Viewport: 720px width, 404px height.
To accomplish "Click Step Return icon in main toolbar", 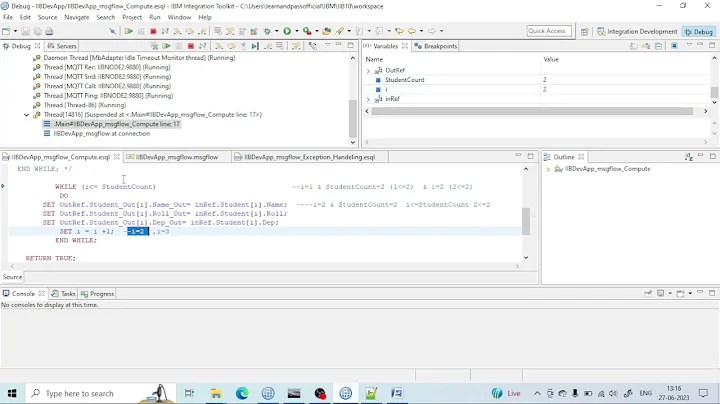I will click(x=202, y=31).
